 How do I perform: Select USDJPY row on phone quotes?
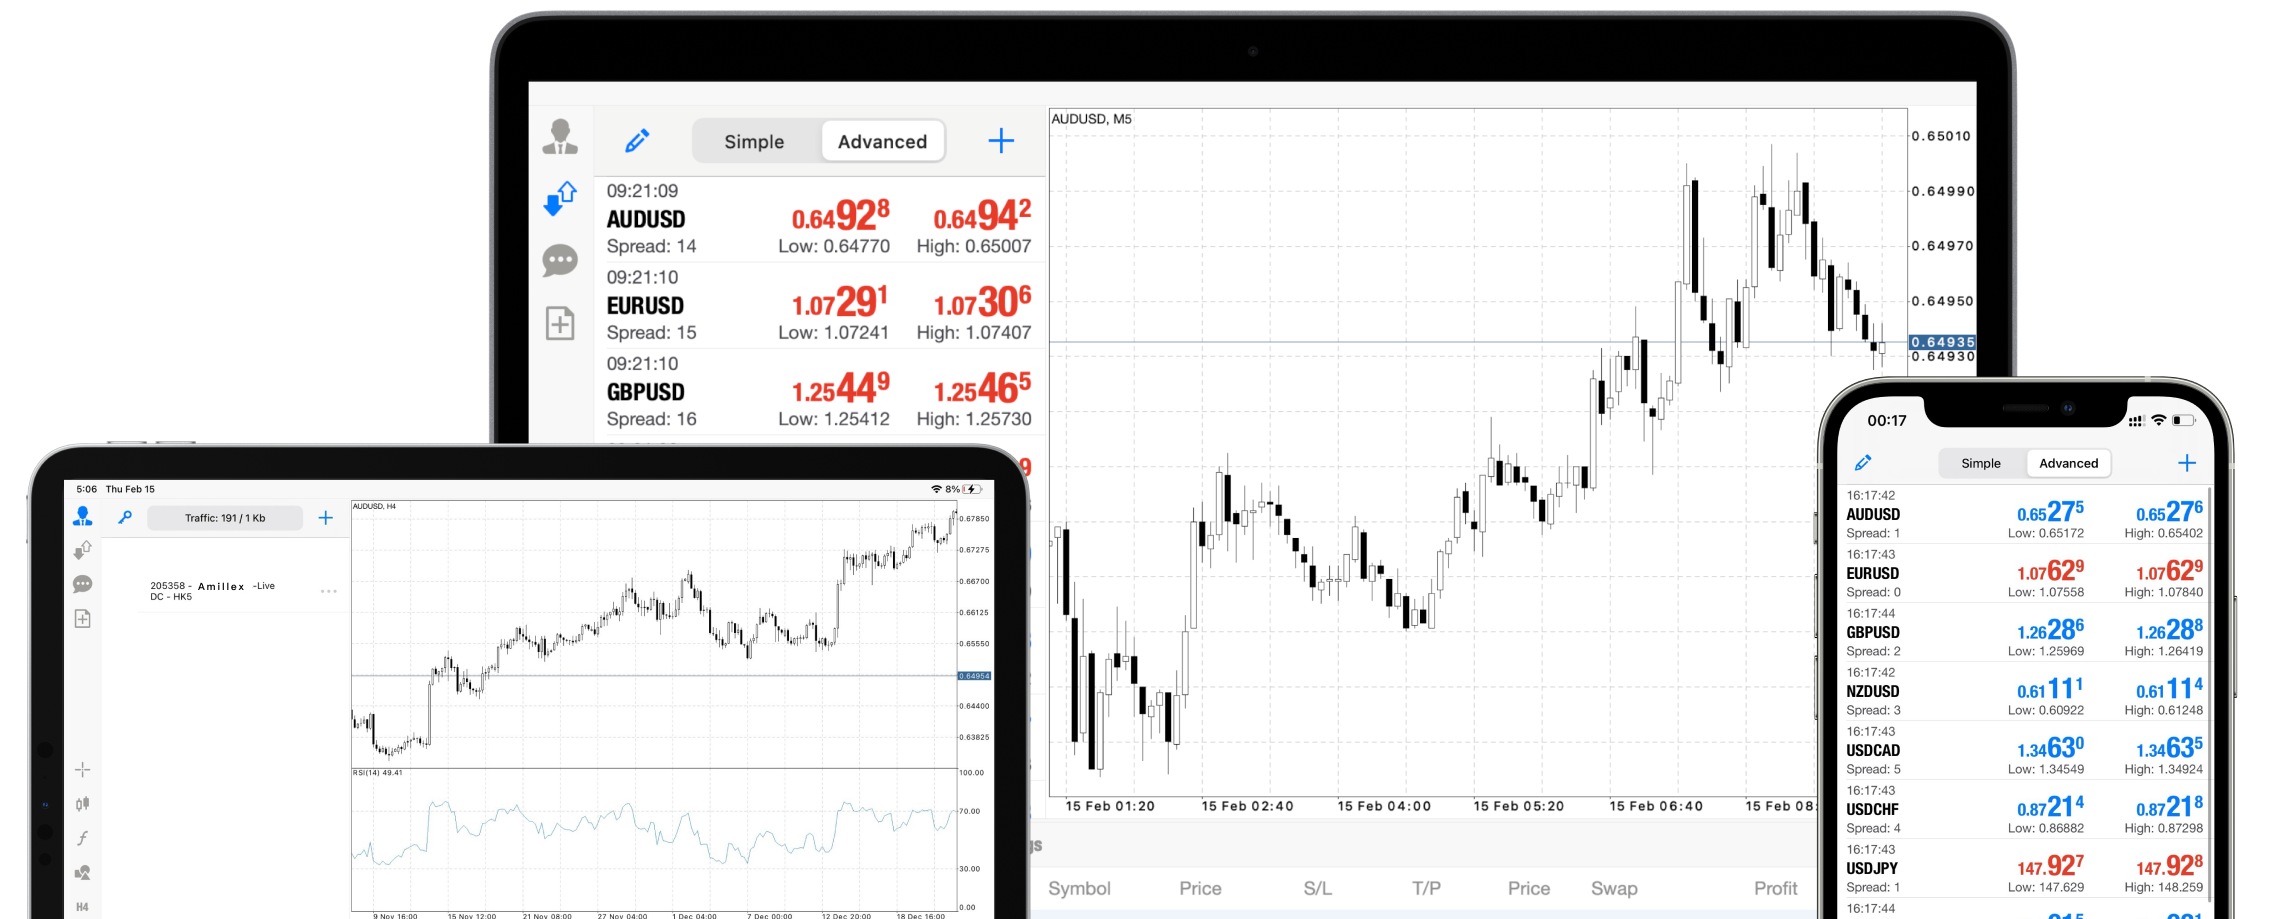[2024, 868]
